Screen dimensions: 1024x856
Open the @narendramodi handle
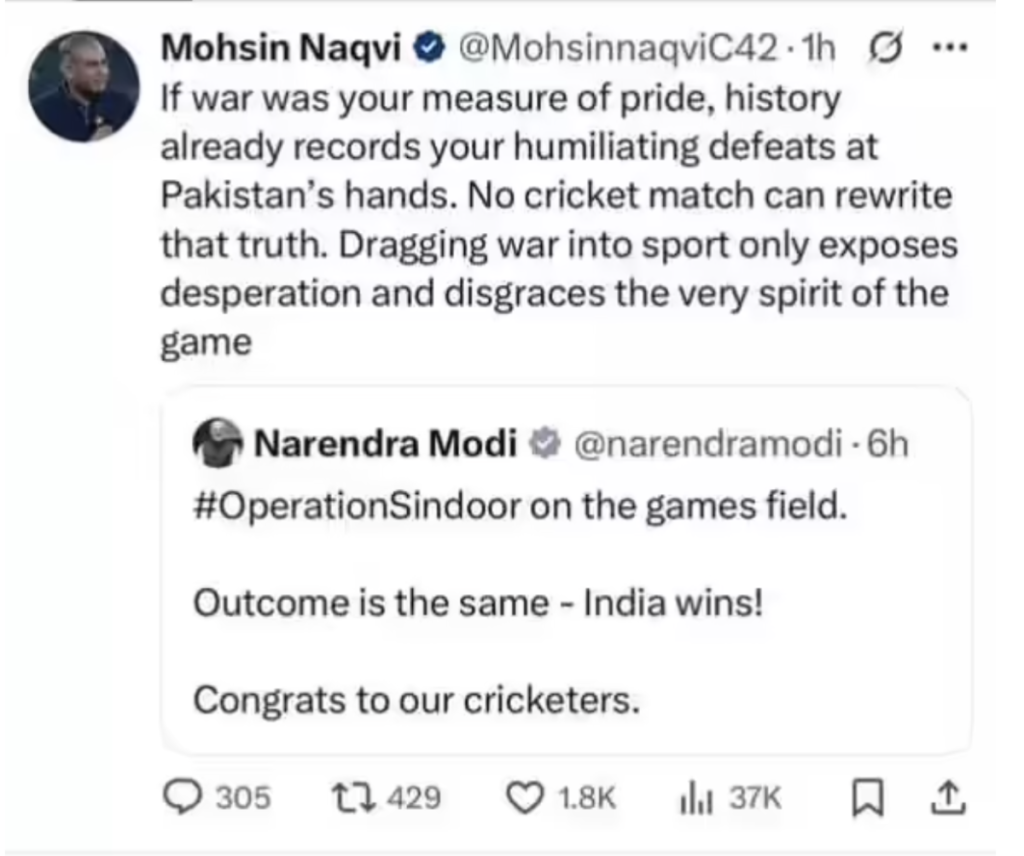pos(706,443)
